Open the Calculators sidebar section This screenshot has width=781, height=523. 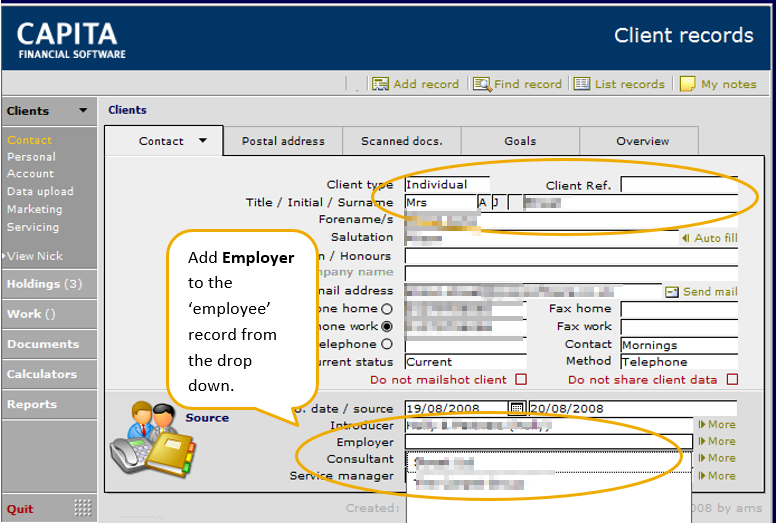(x=49, y=374)
